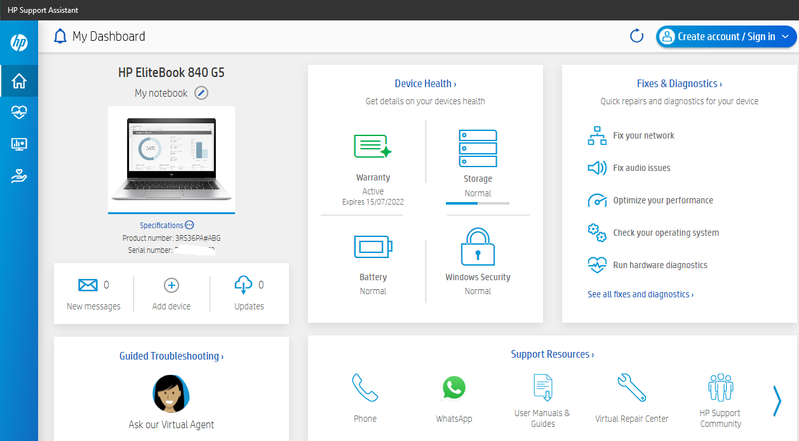Image resolution: width=799 pixels, height=441 pixels.
Task: Click the refresh icon in header
Action: pyautogui.click(x=636, y=36)
